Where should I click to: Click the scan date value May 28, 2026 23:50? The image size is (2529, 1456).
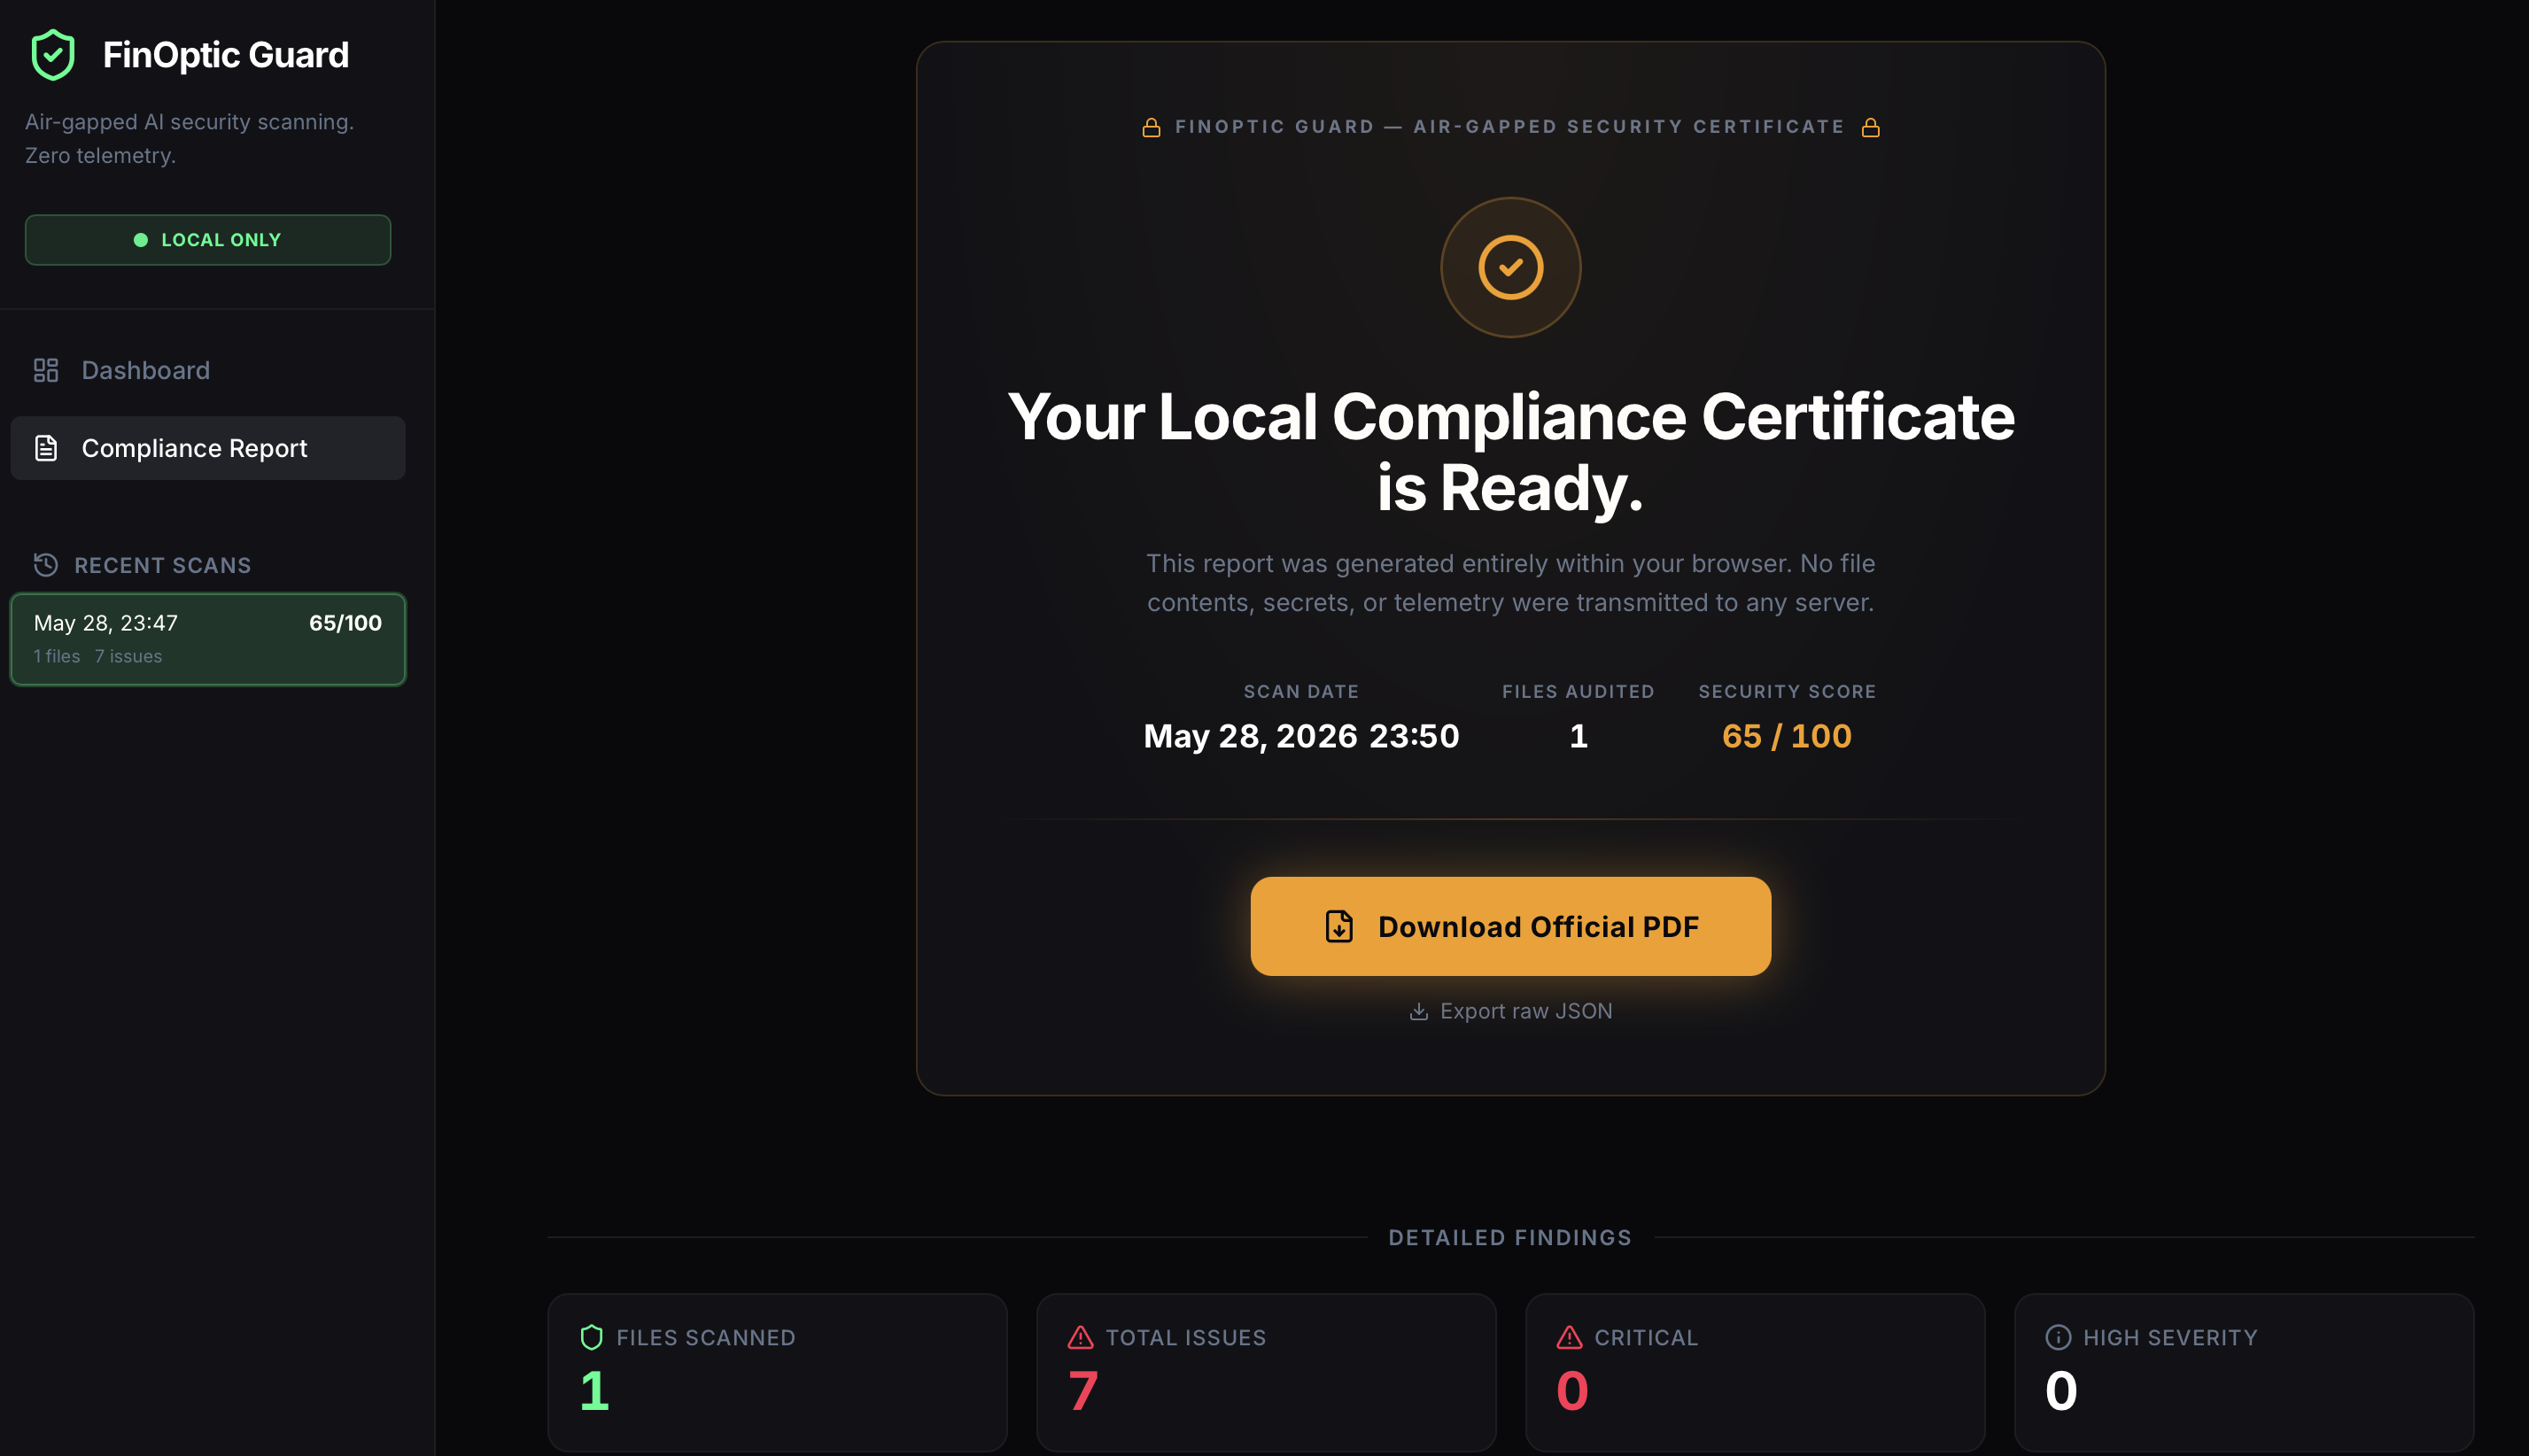coord(1301,736)
